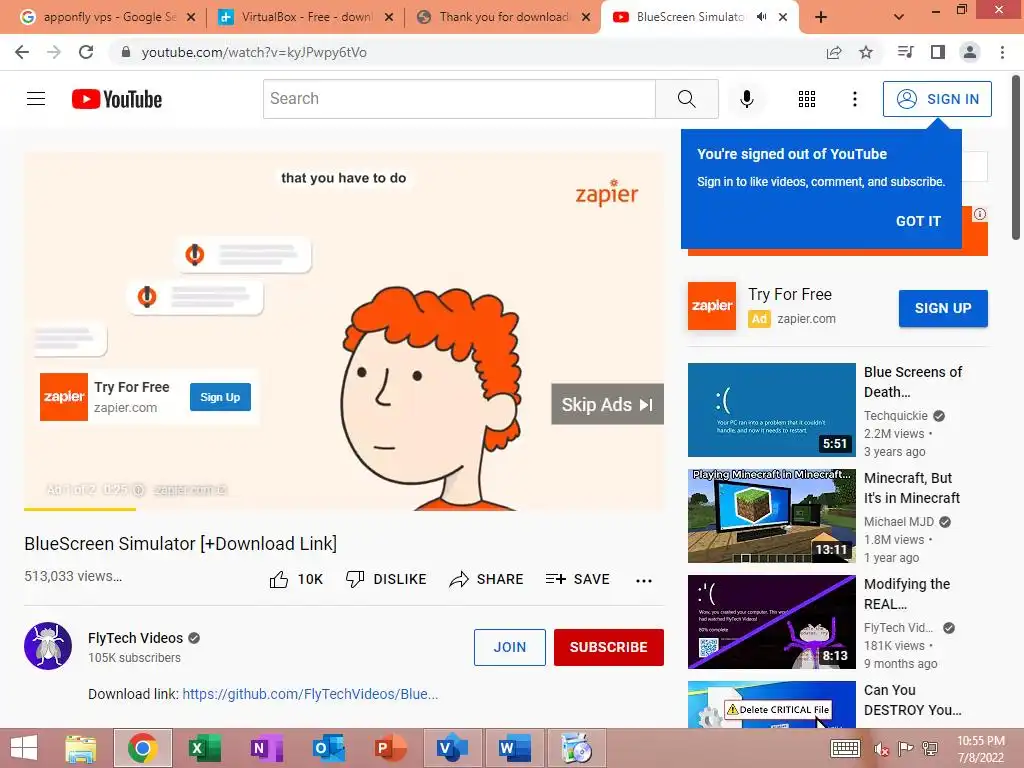The image size is (1024, 768).
Task: Start voice search with microphone icon
Action: click(x=746, y=99)
